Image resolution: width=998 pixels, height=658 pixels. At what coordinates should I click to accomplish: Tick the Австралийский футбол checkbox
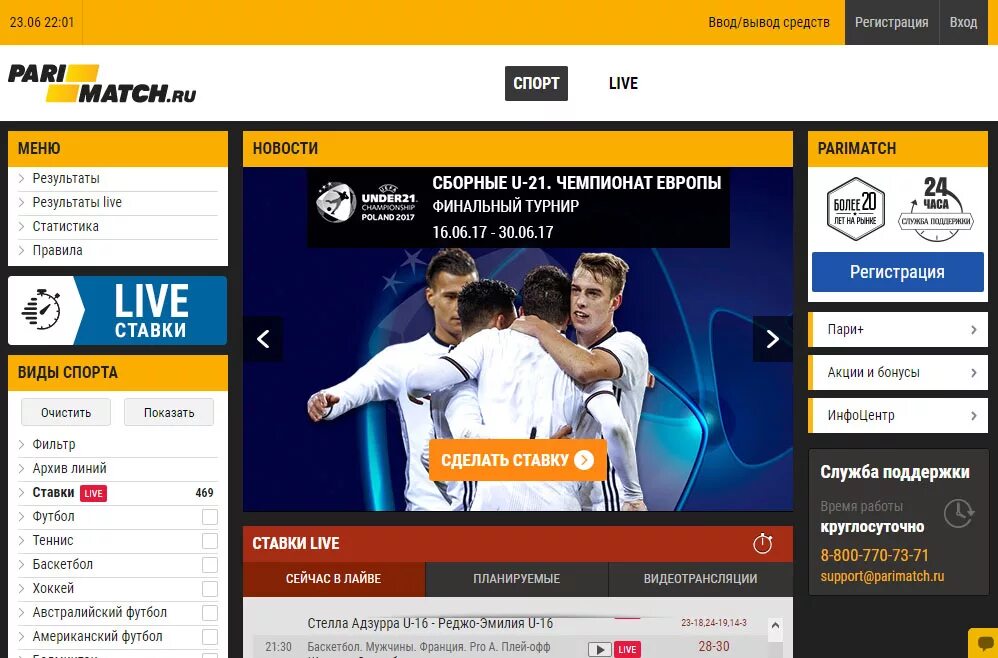pyautogui.click(x=209, y=613)
